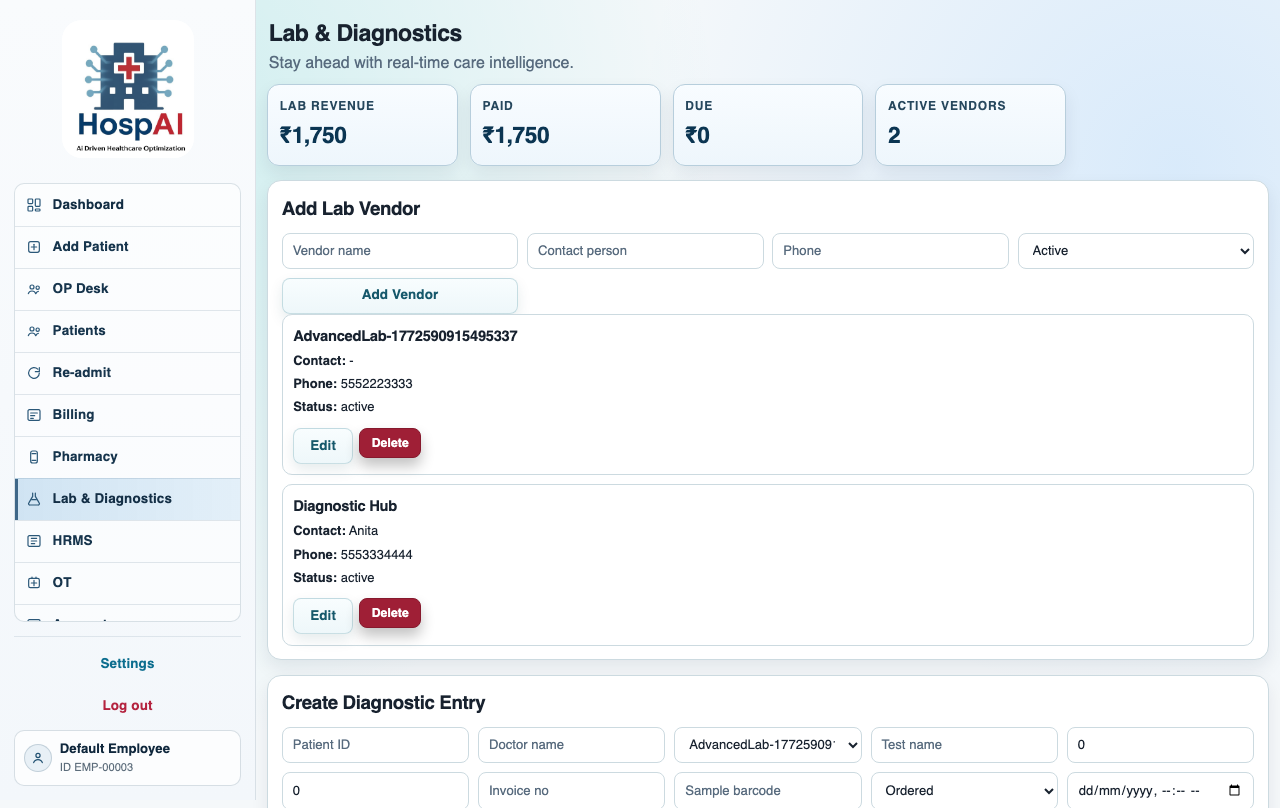Delete the Diagnostic Hub vendor
The width and height of the screenshot is (1280, 808).
click(x=389, y=612)
